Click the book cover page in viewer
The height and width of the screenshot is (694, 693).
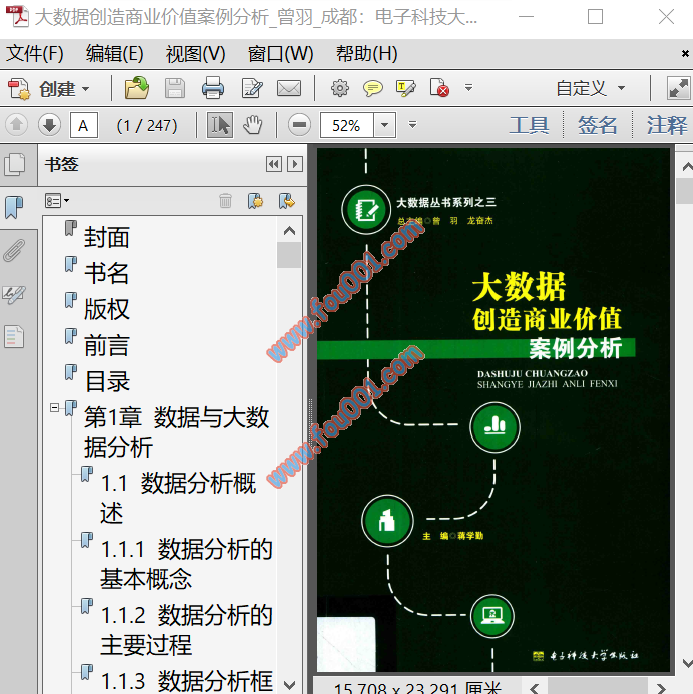click(x=493, y=409)
